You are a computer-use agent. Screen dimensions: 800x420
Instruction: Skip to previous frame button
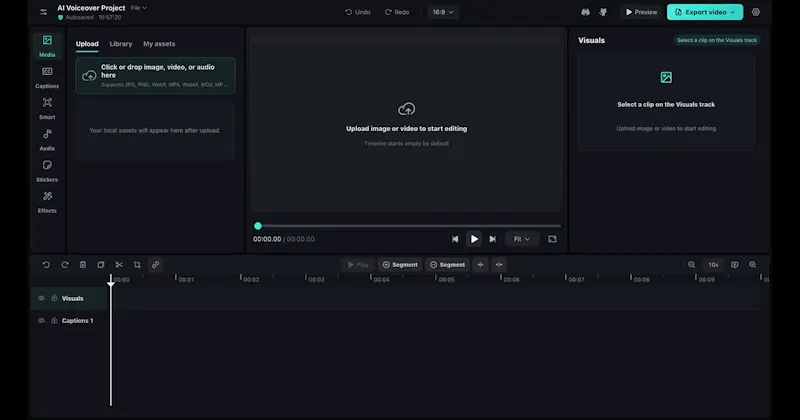455,239
